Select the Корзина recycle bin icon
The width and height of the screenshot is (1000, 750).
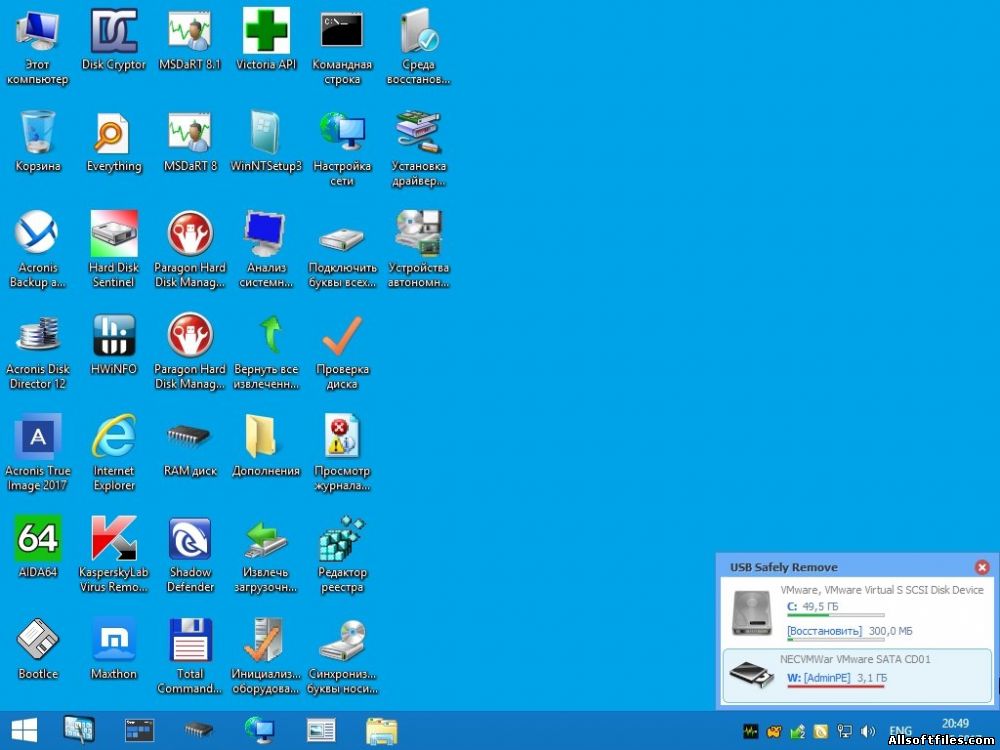click(x=38, y=142)
